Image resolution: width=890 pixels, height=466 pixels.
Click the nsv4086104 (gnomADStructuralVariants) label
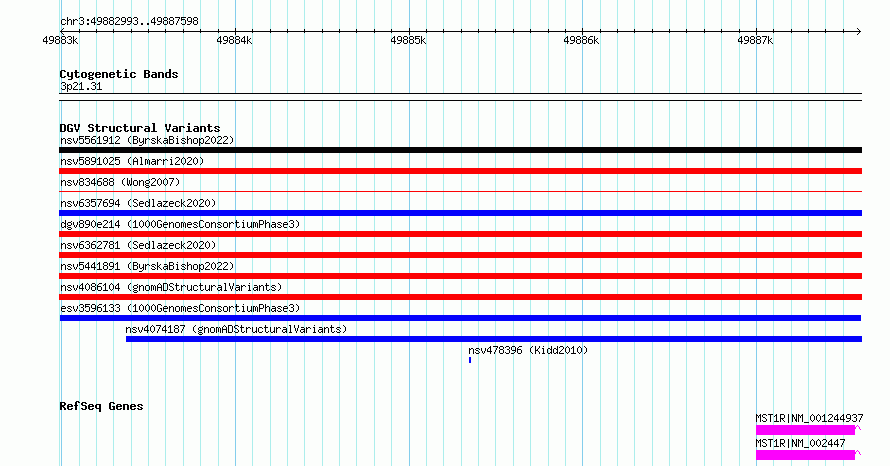171,287
